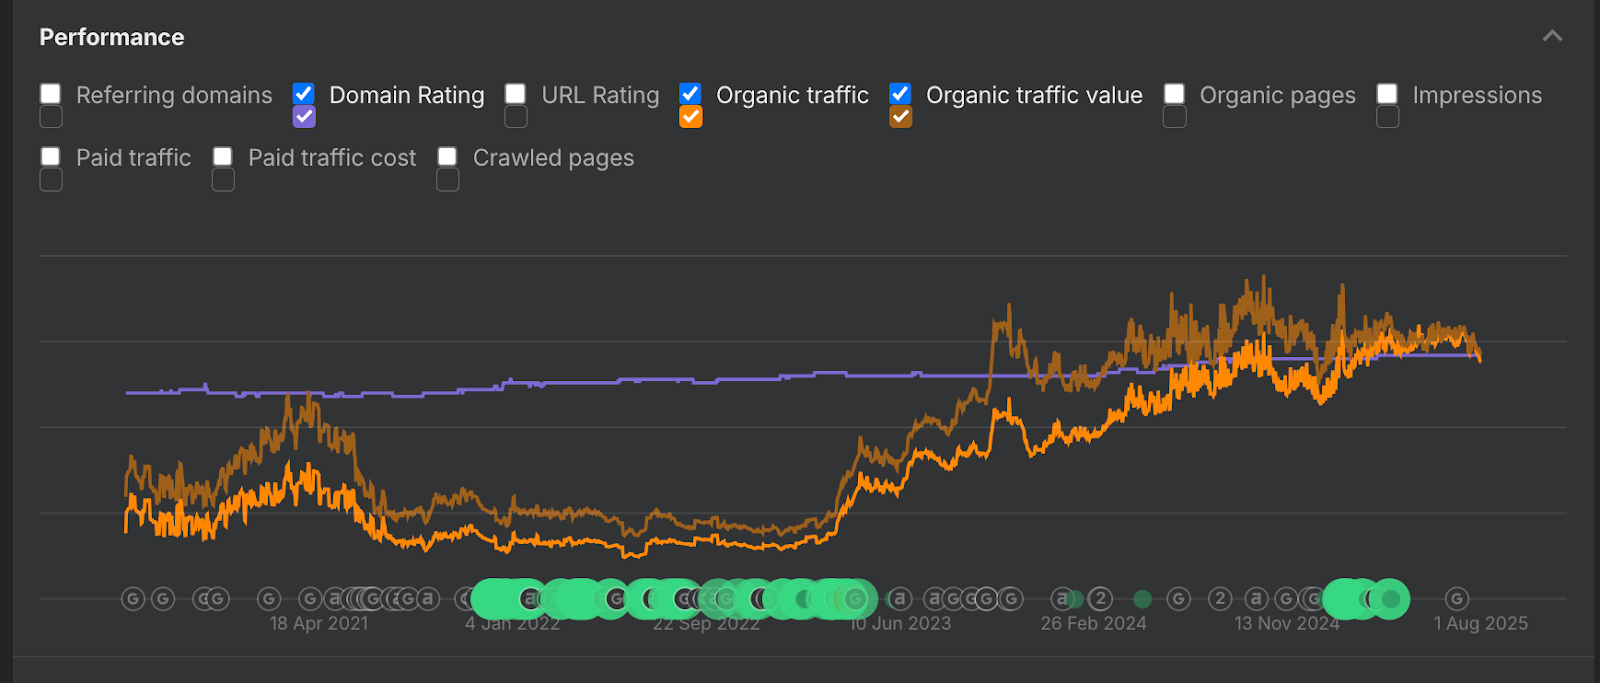This screenshot has width=1600, height=683.
Task: Disable the Organic traffic checkbox
Action: click(x=690, y=94)
